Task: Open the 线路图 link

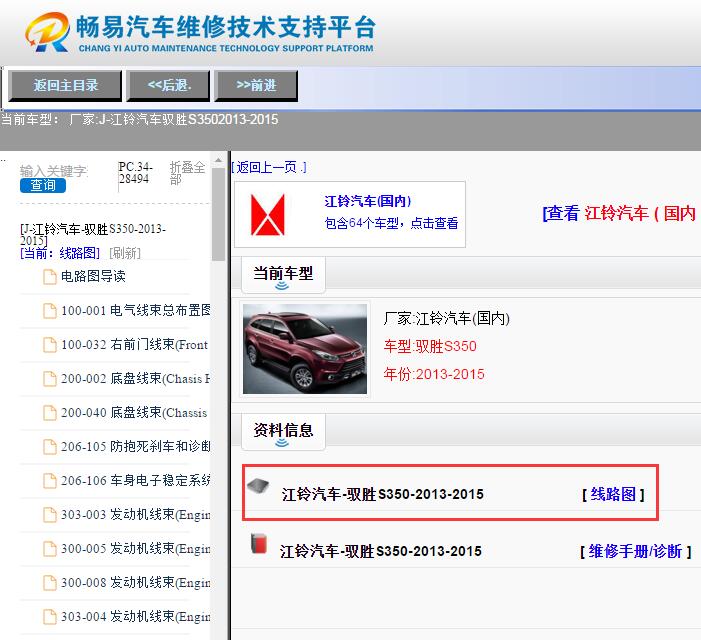Action: pyautogui.click(x=613, y=494)
